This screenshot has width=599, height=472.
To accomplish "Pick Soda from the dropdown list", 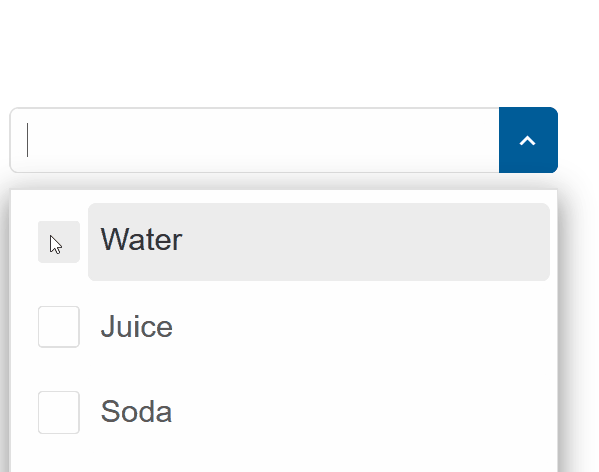I will 319,412.
